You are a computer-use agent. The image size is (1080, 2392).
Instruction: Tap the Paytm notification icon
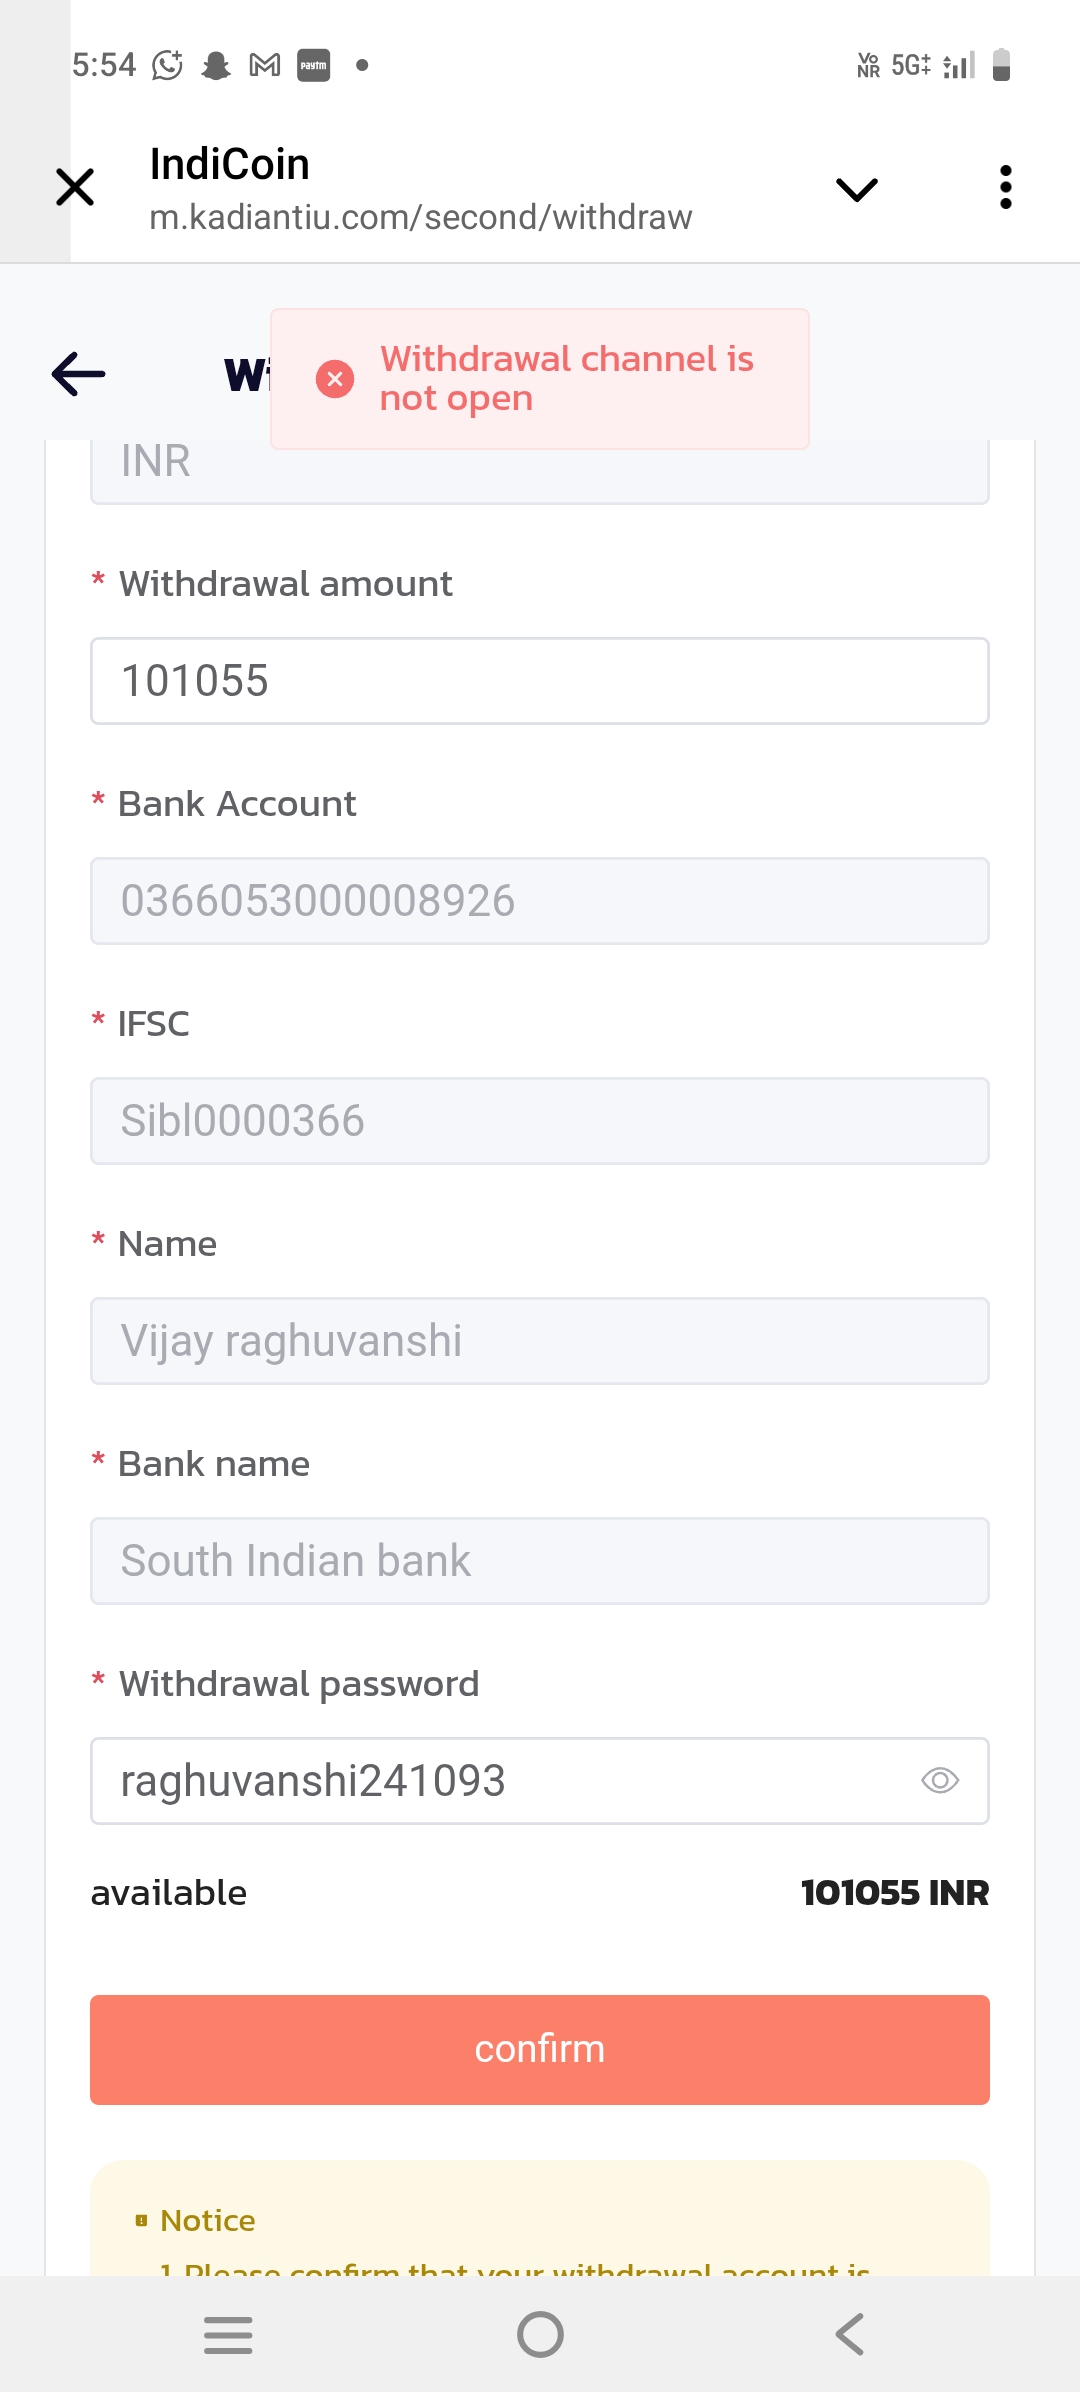pyautogui.click(x=313, y=66)
